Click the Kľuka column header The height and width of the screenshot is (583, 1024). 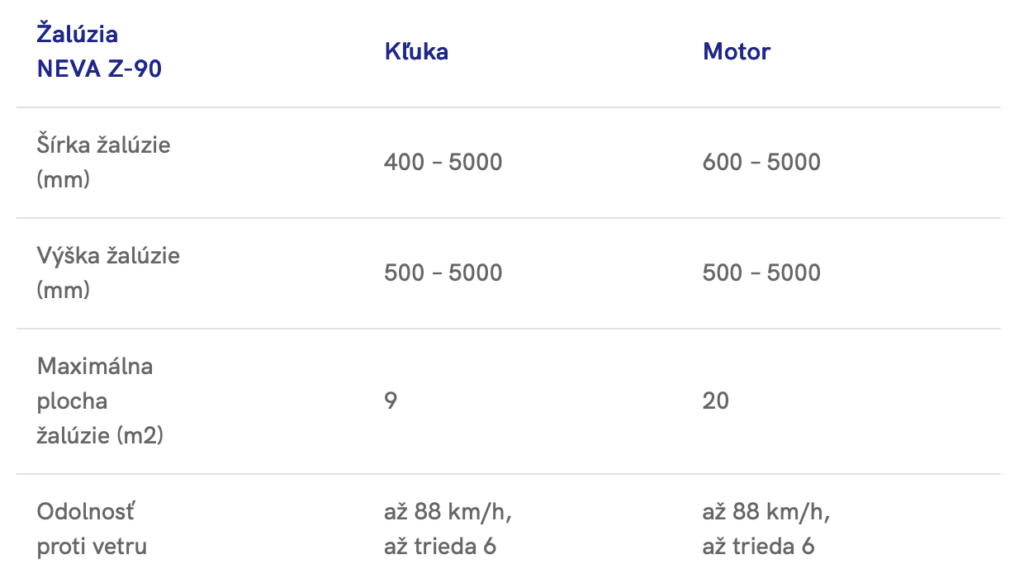pyautogui.click(x=416, y=52)
